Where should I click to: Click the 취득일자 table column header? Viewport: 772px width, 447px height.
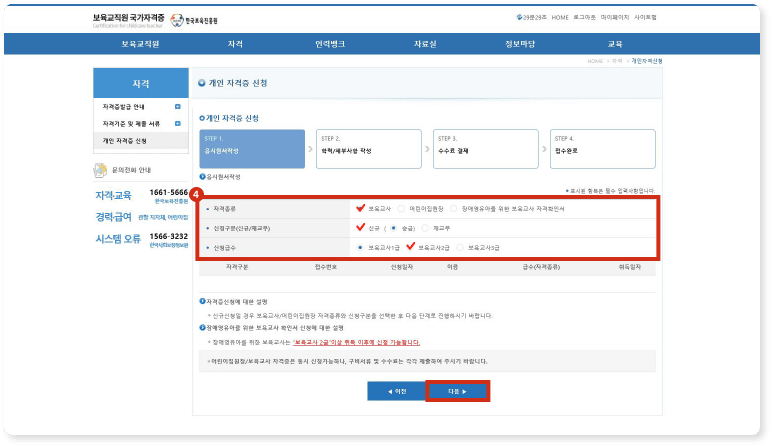point(630,267)
